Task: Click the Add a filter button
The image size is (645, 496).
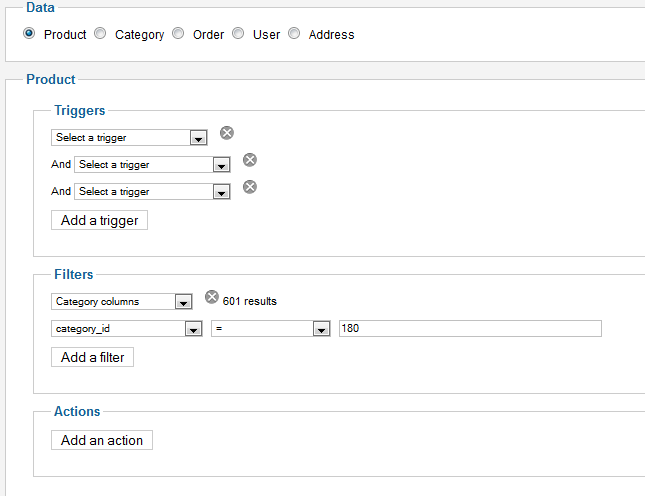Action: point(92,357)
